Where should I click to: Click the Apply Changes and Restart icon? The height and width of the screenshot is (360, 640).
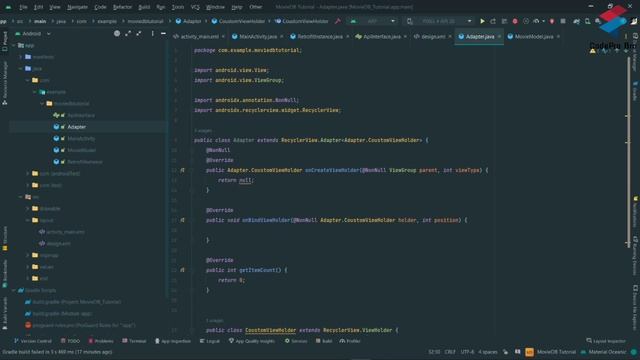click(493, 21)
